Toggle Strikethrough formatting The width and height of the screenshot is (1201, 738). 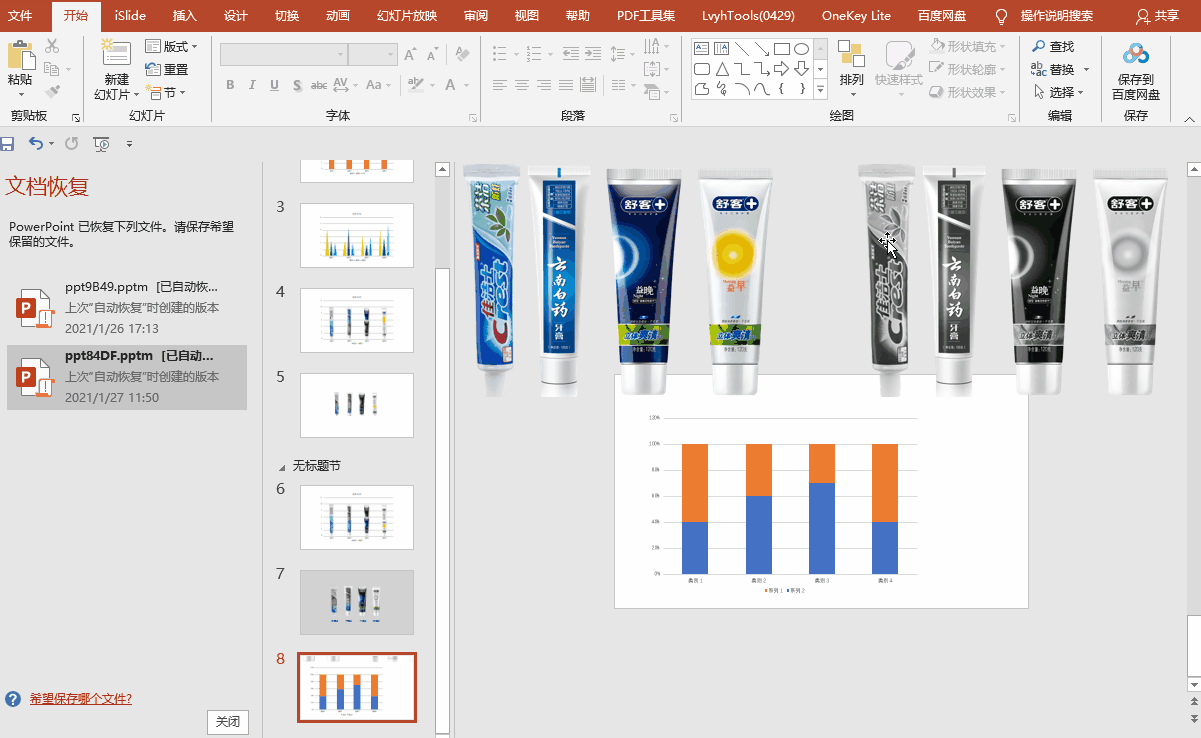click(x=318, y=86)
